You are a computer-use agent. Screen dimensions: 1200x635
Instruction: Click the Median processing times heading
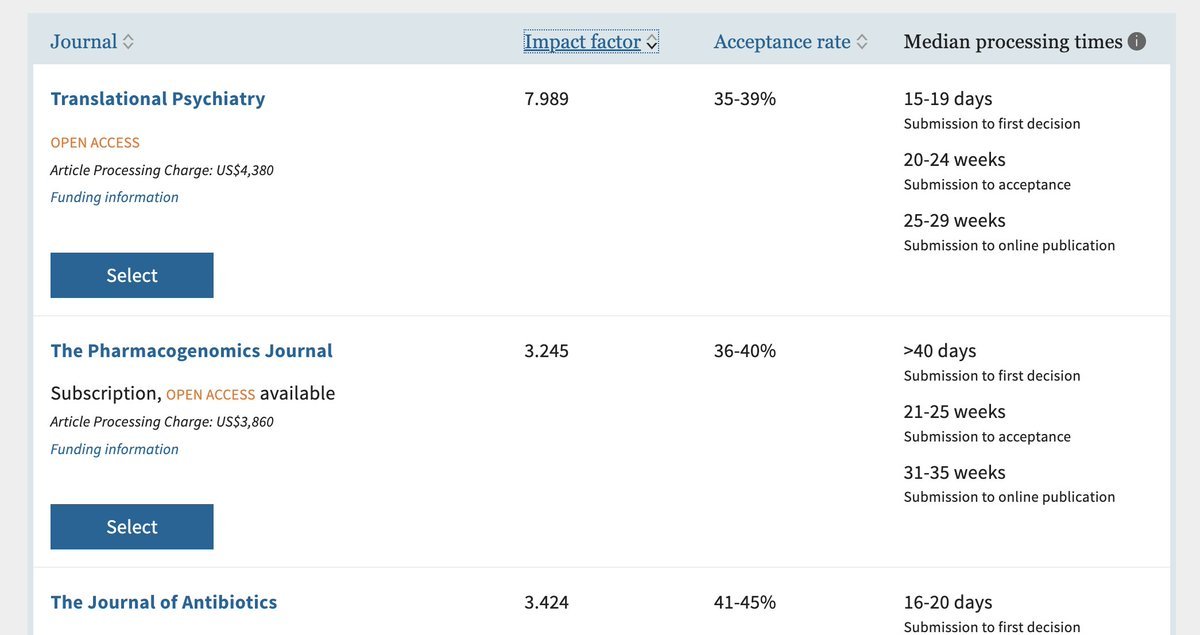click(1013, 42)
